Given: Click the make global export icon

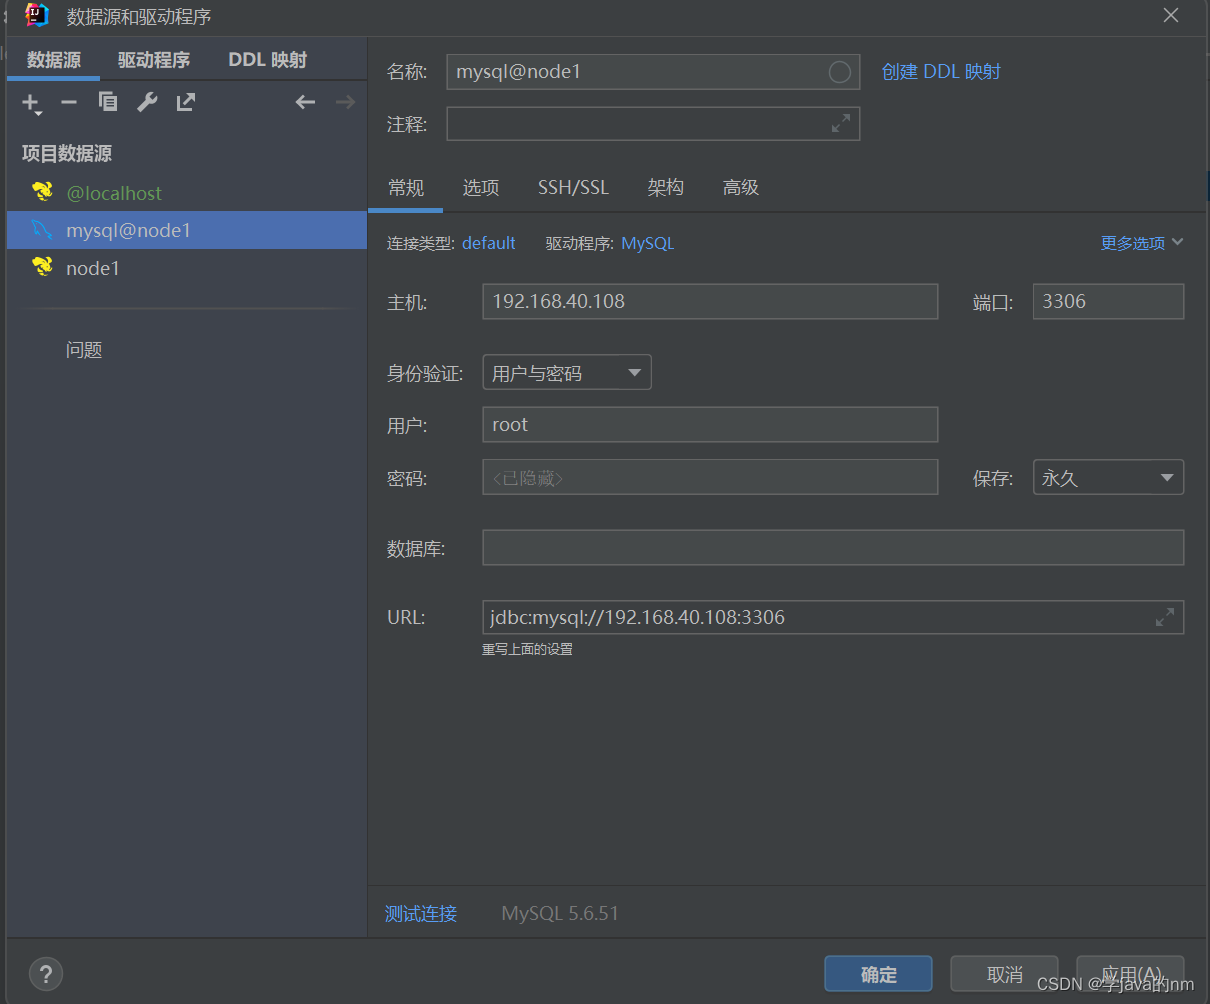Looking at the screenshot, I should pyautogui.click(x=186, y=102).
